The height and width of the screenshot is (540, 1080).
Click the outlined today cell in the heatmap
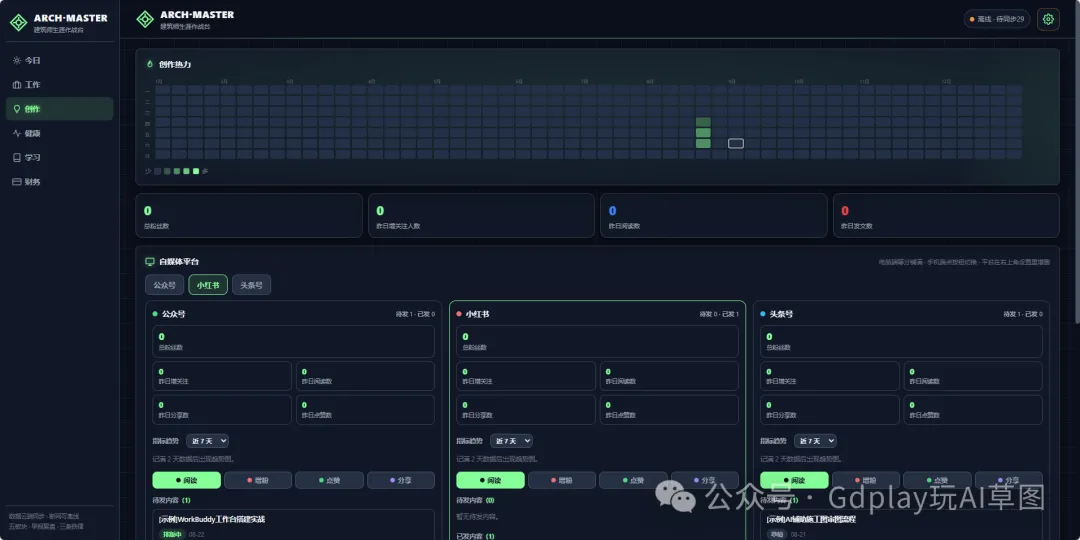tap(736, 143)
